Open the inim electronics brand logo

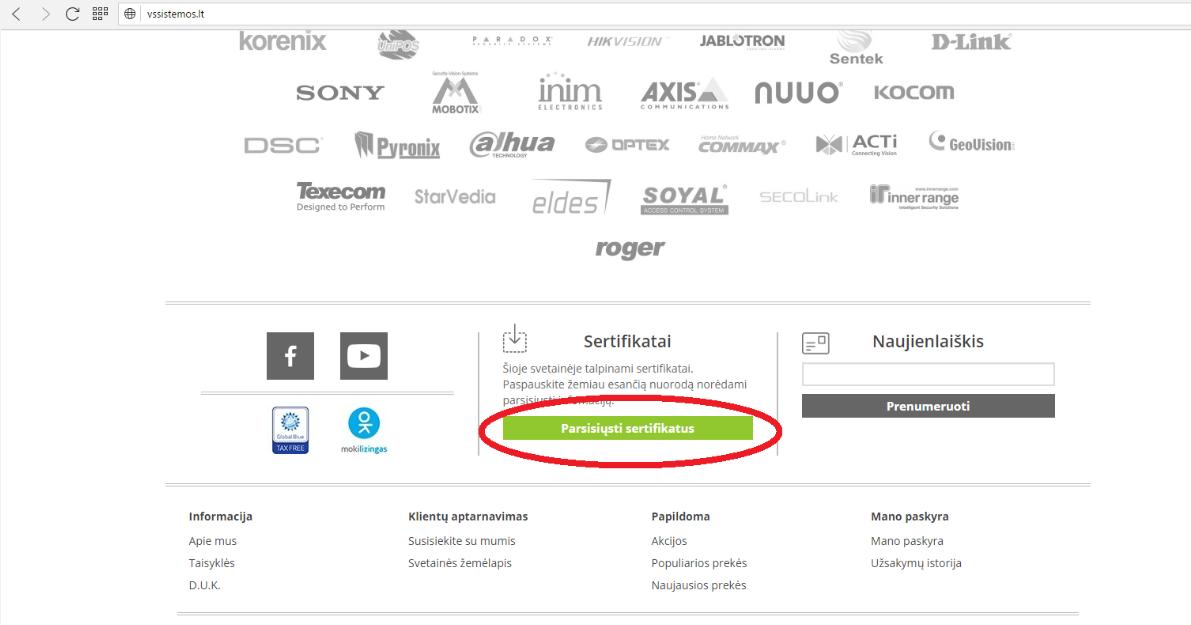tap(570, 92)
